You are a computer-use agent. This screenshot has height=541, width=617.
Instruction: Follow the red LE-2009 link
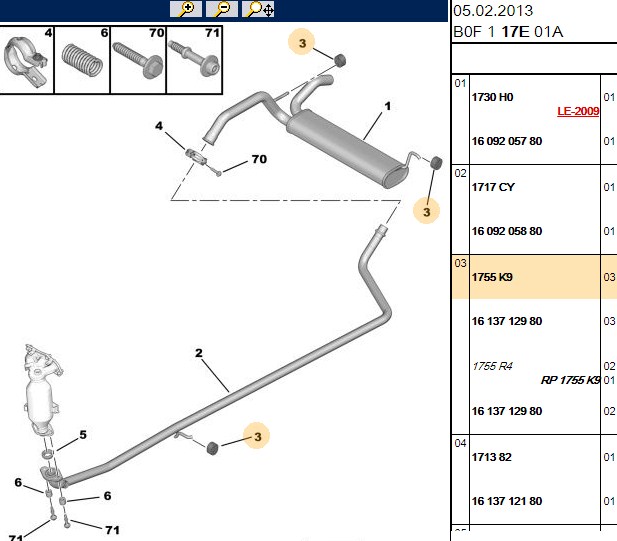pyautogui.click(x=578, y=111)
